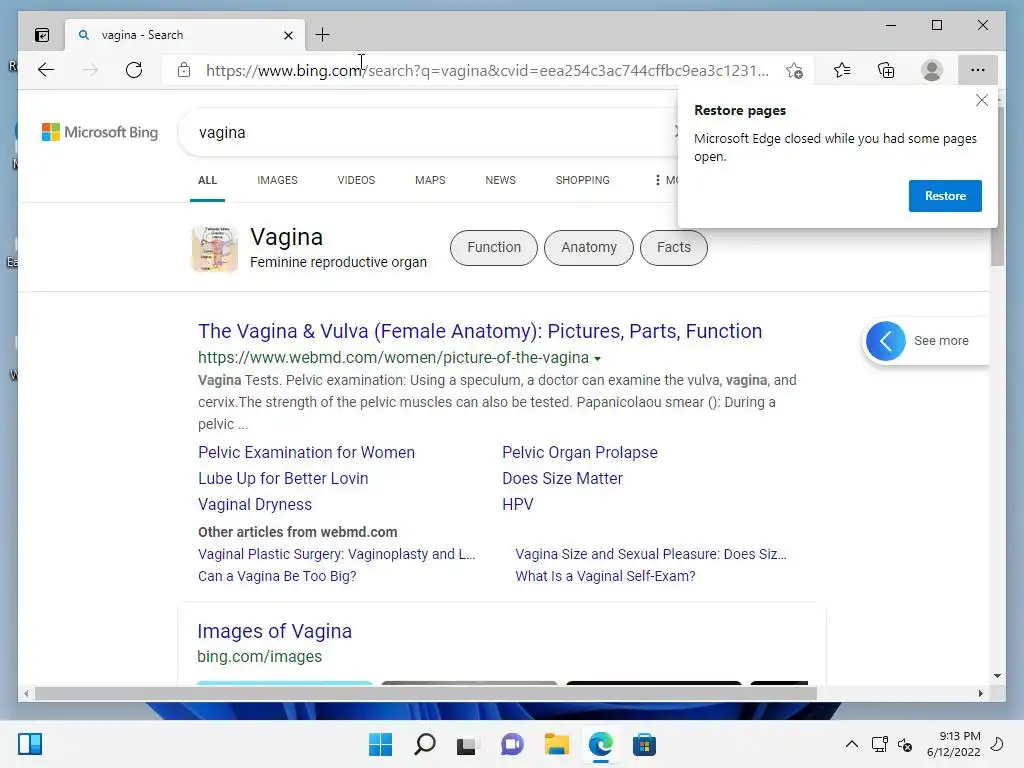The width and height of the screenshot is (1024, 768).
Task: Switch to the SHOPPING tab
Action: tap(583, 180)
